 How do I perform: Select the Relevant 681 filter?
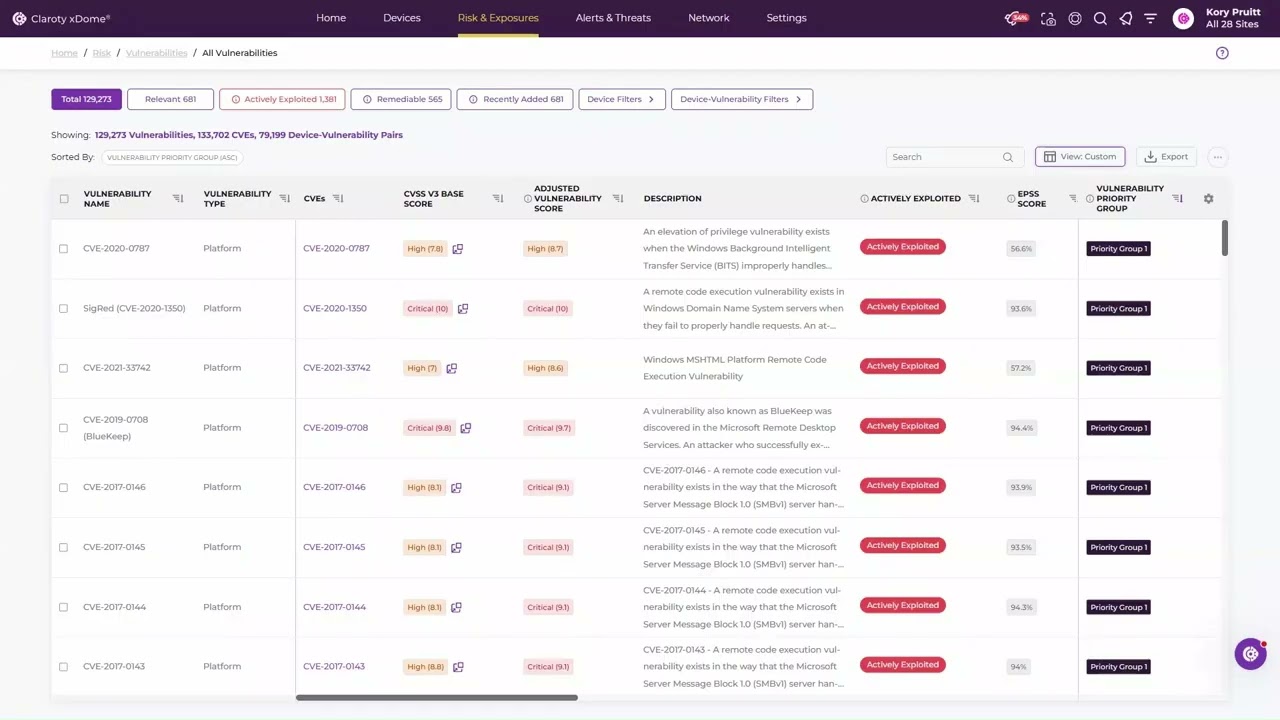tap(170, 99)
